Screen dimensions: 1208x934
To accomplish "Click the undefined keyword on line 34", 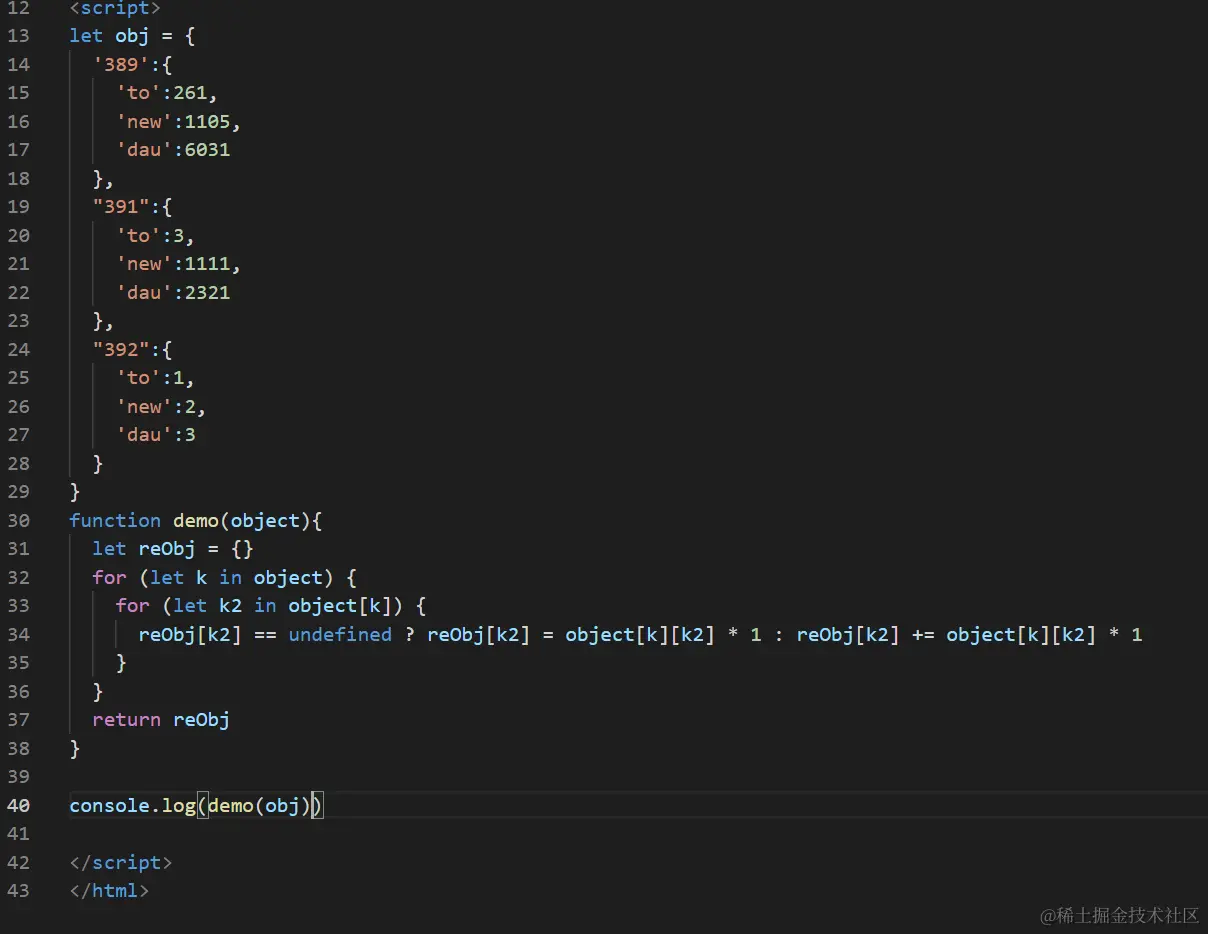I will pos(340,634).
